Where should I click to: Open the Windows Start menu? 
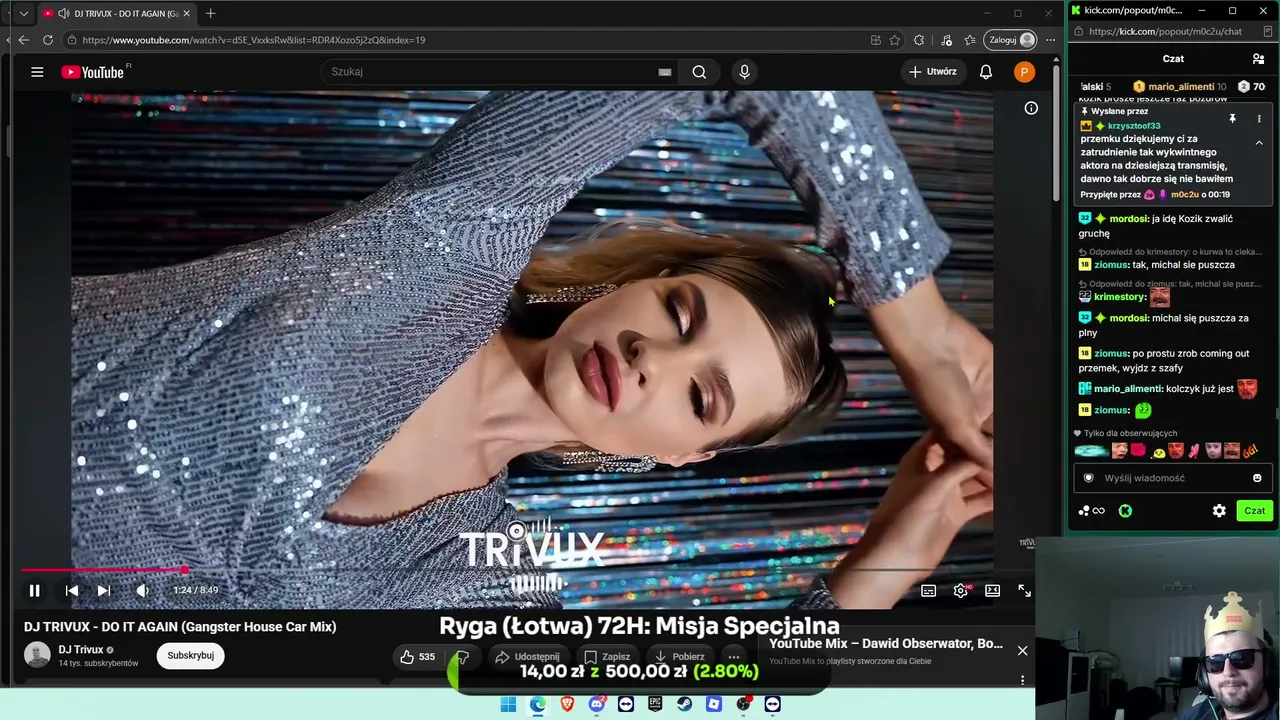point(508,705)
